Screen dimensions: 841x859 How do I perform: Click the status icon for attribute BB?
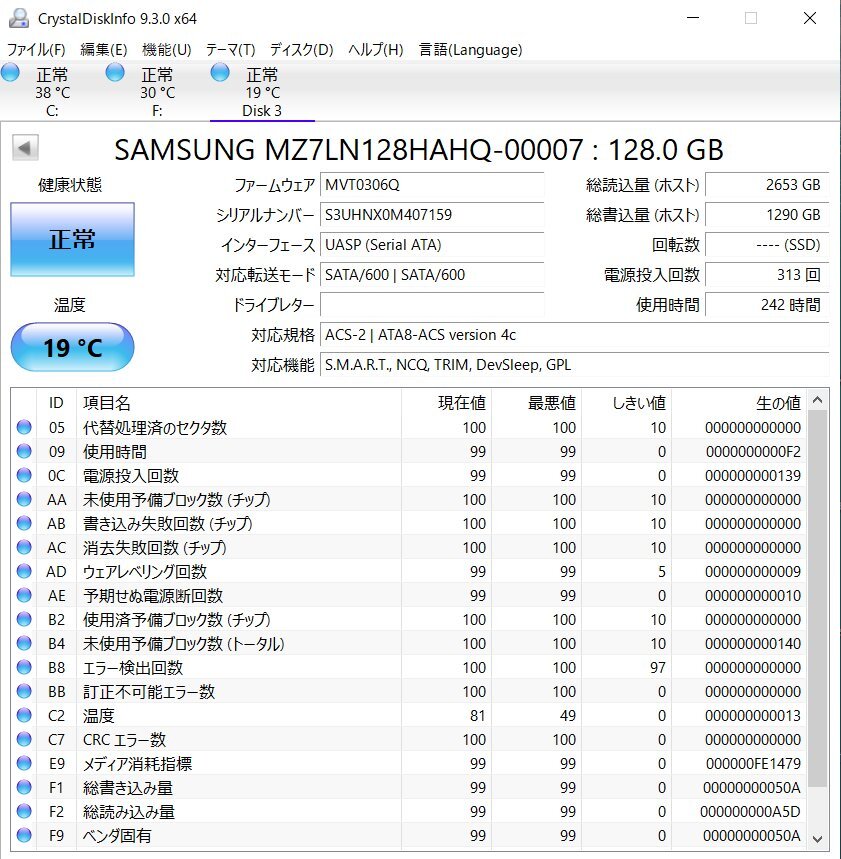24,691
